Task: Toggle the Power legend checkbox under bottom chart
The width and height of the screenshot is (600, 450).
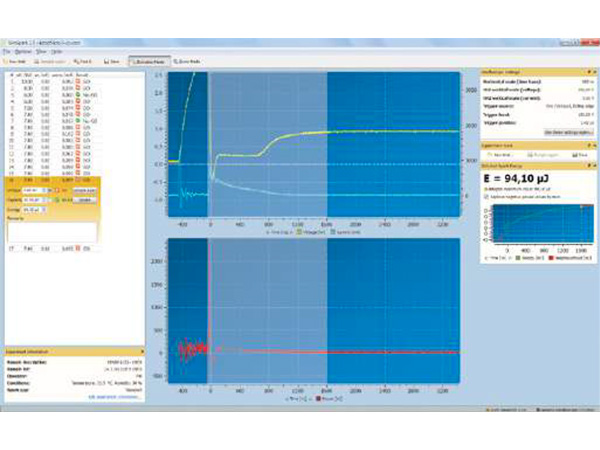Action: point(319,398)
